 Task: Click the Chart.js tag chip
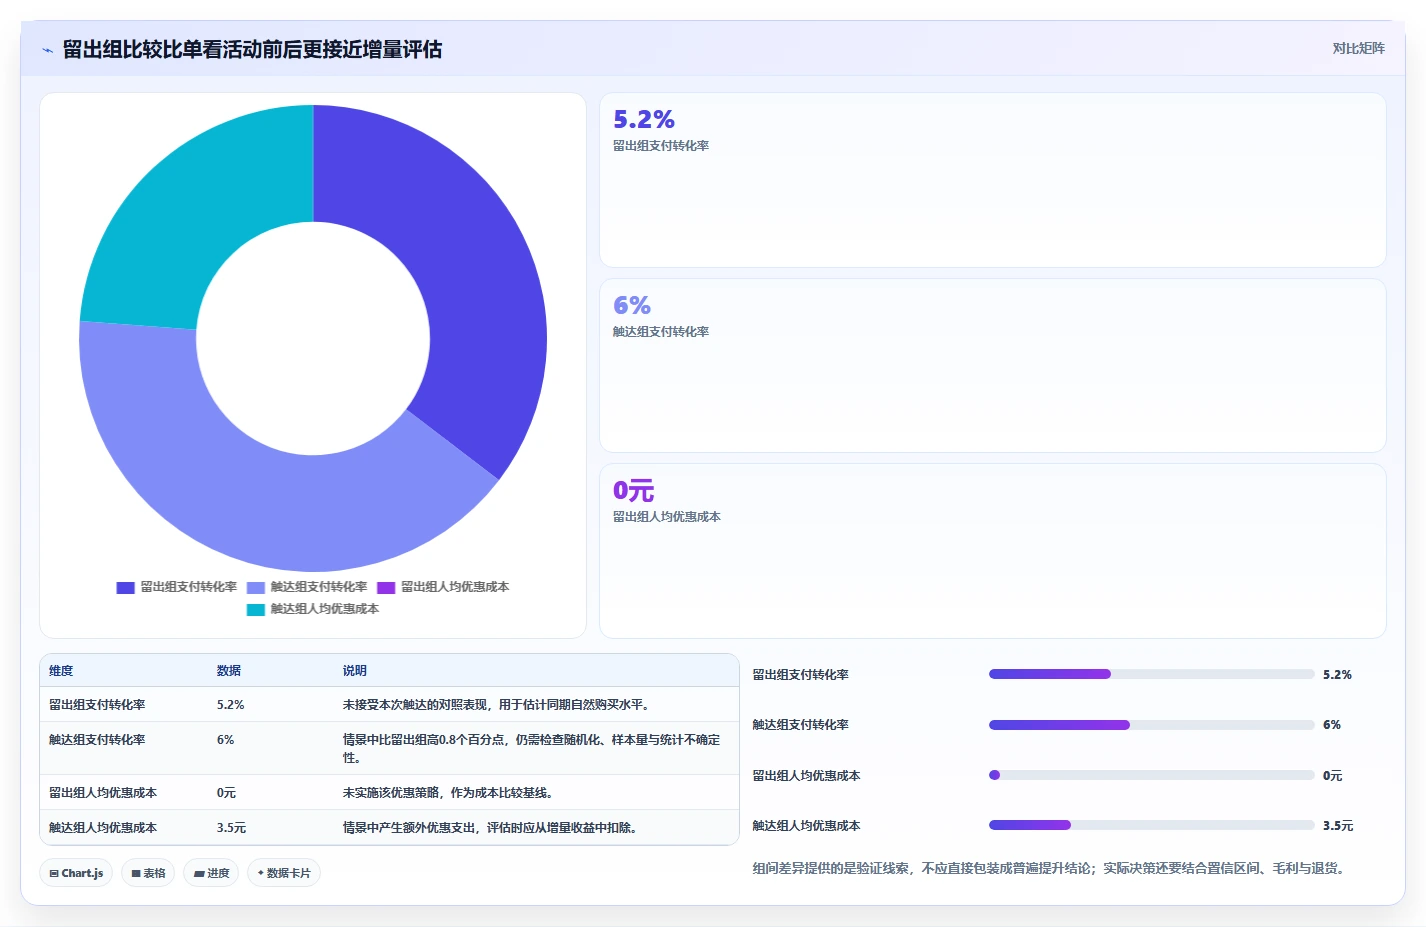[x=76, y=873]
